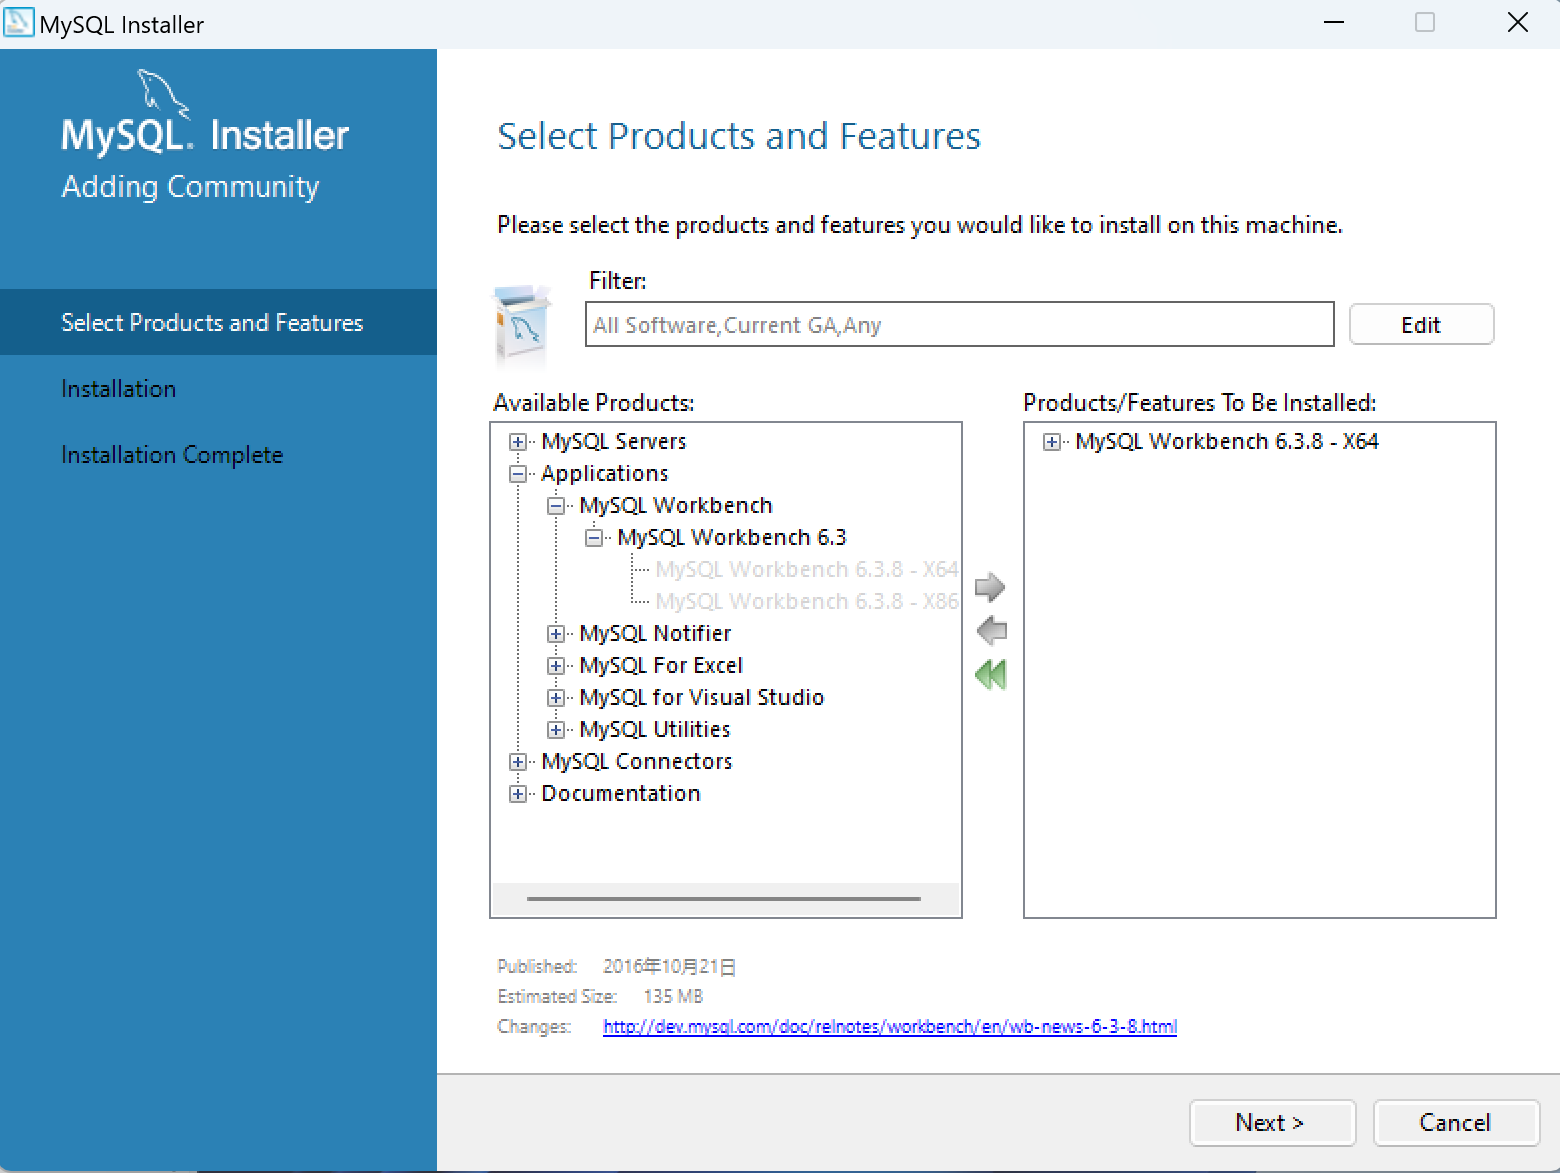
Task: Select the Installation step in sidebar
Action: tap(118, 388)
